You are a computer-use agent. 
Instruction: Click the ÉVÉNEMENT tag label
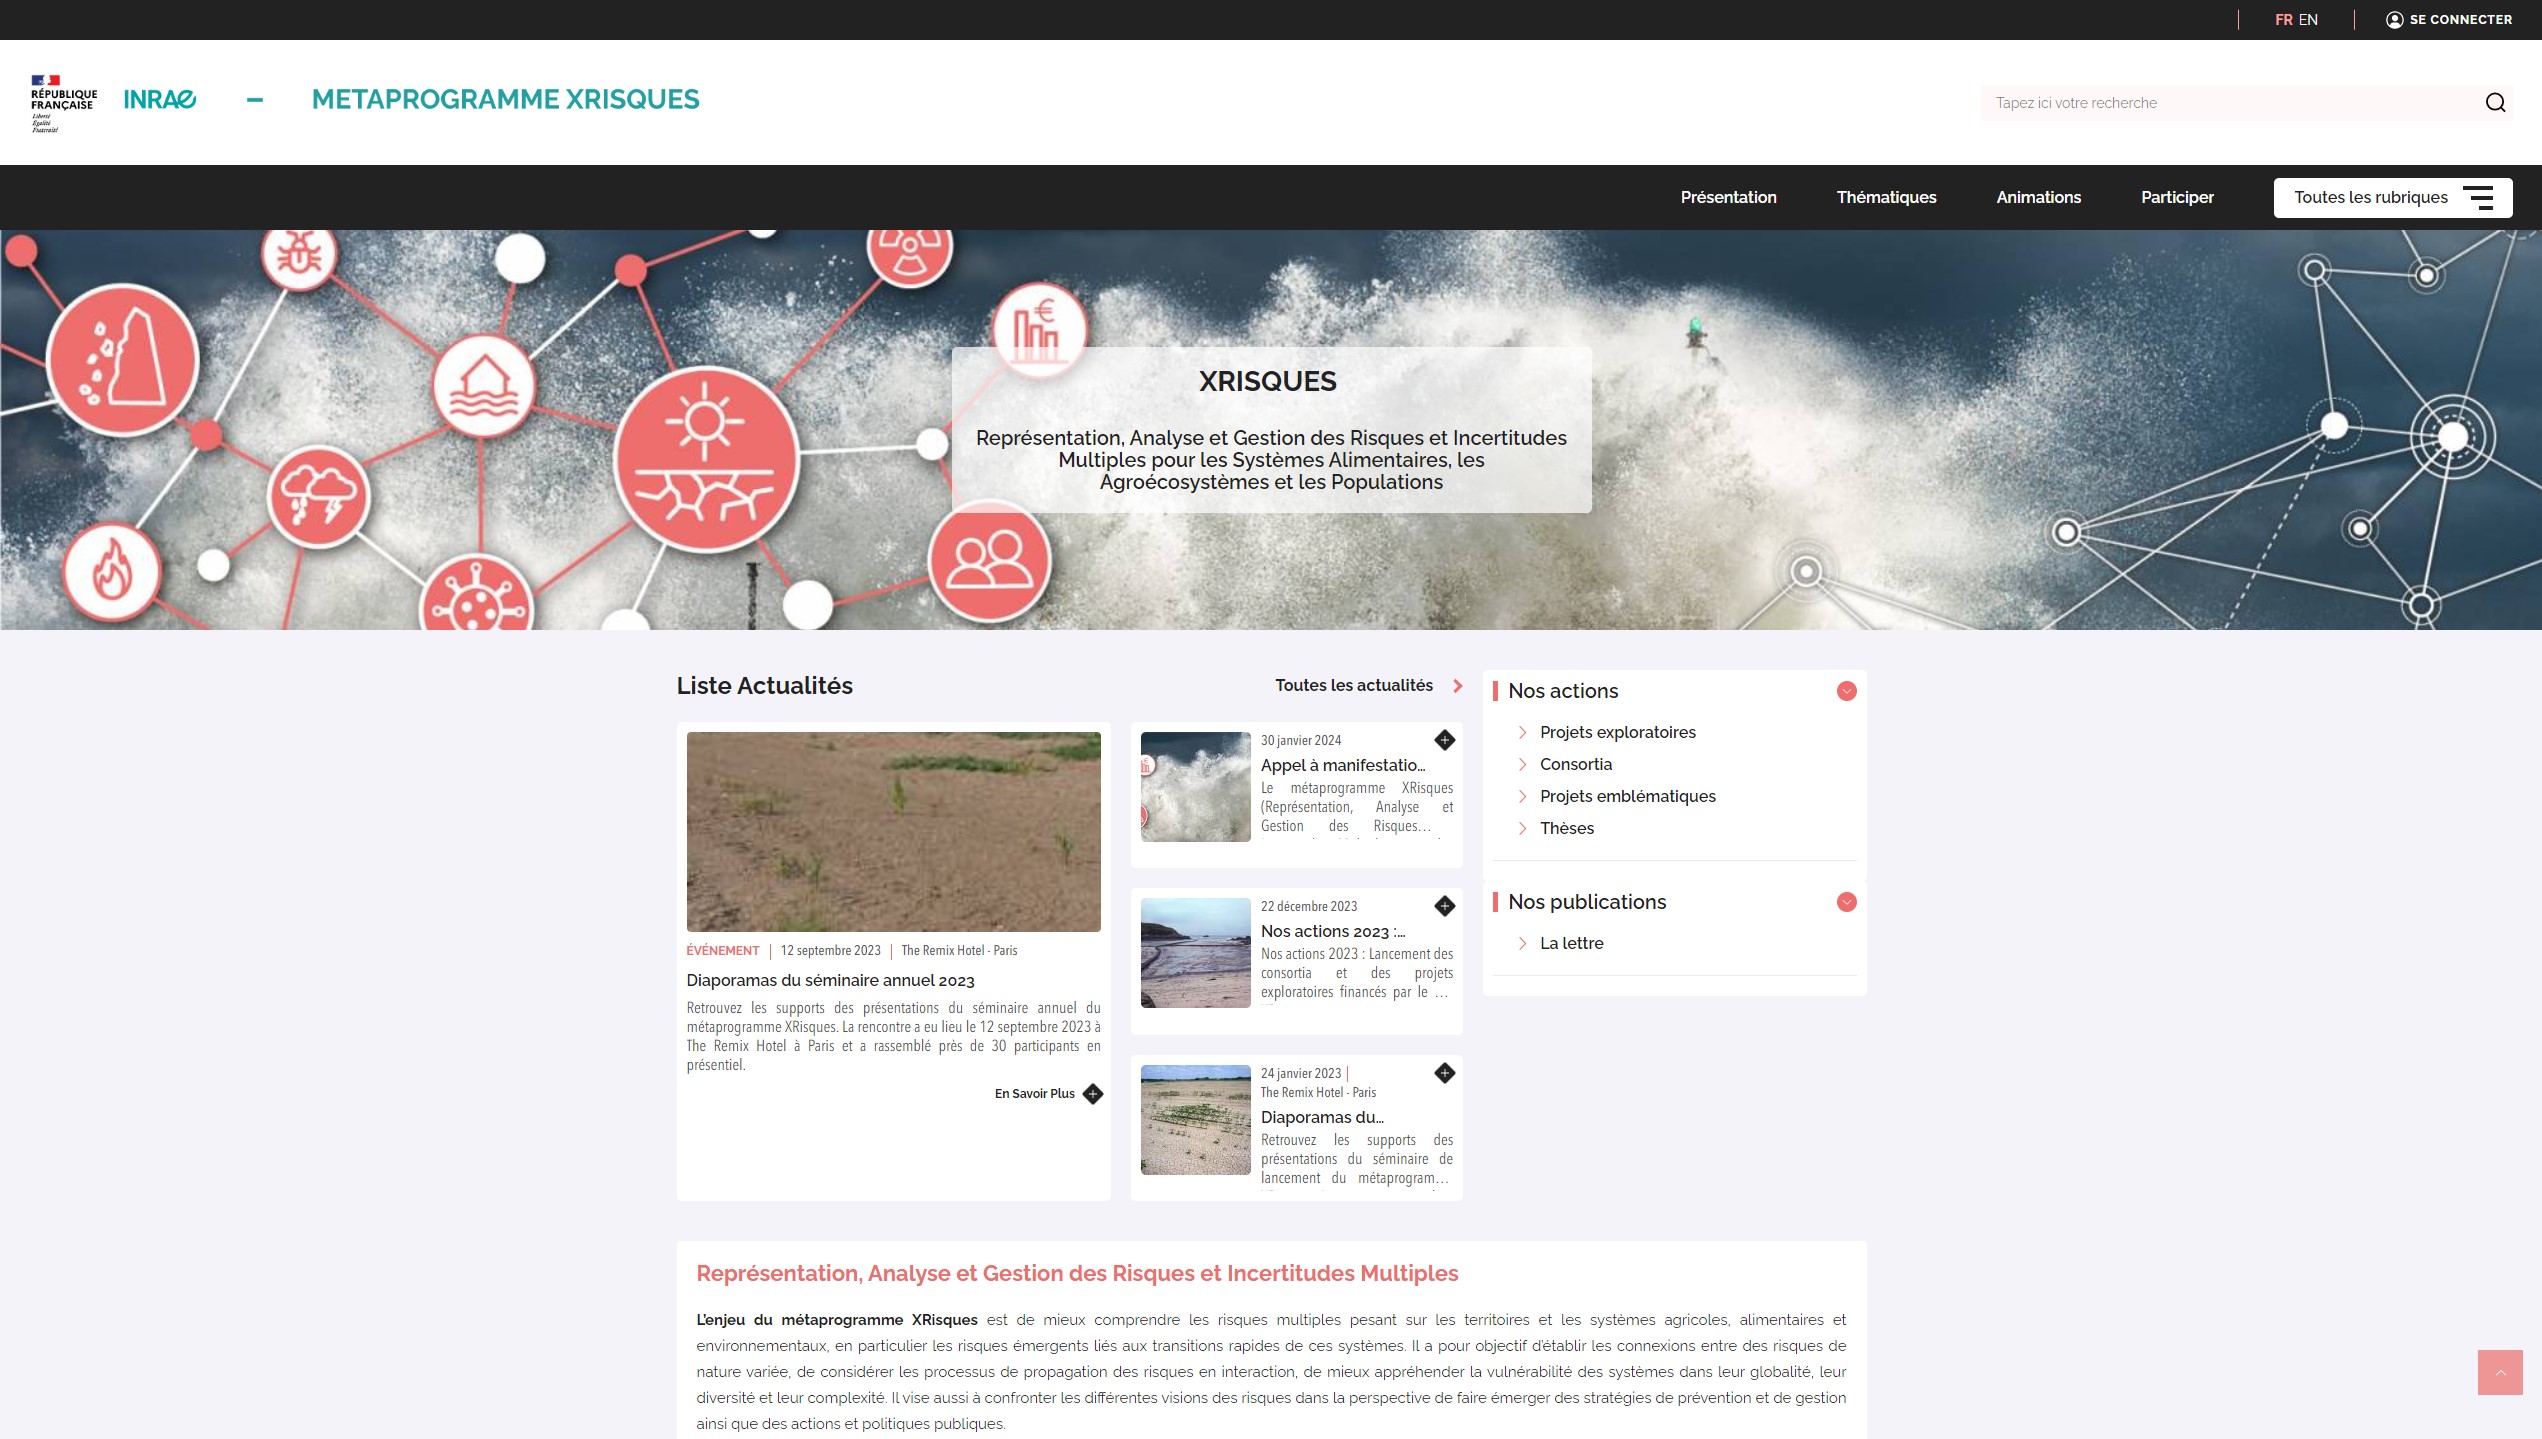[x=722, y=951]
